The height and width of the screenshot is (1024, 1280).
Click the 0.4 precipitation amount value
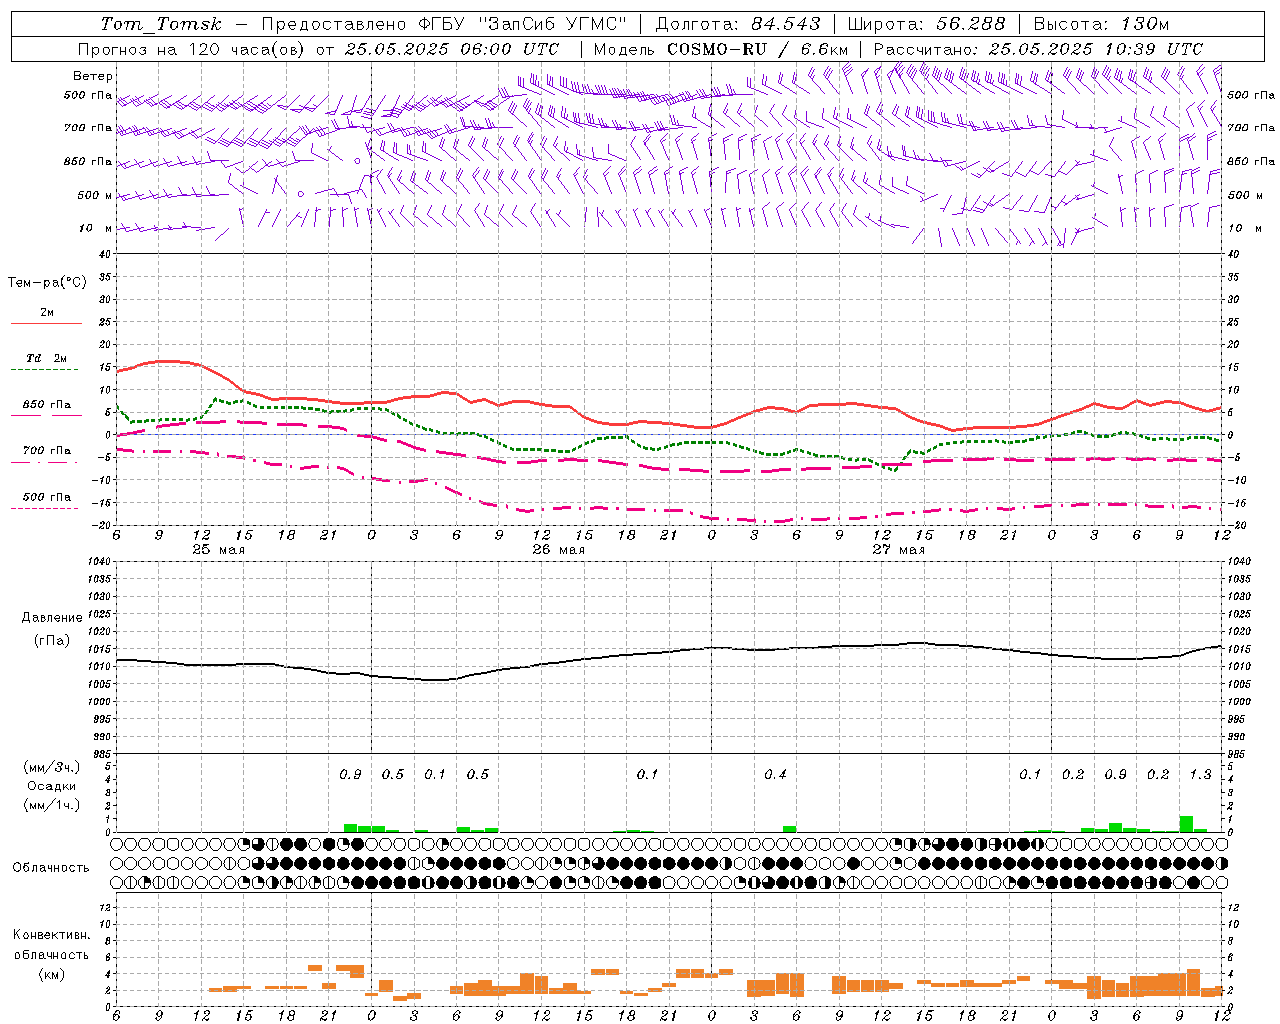coord(775,775)
